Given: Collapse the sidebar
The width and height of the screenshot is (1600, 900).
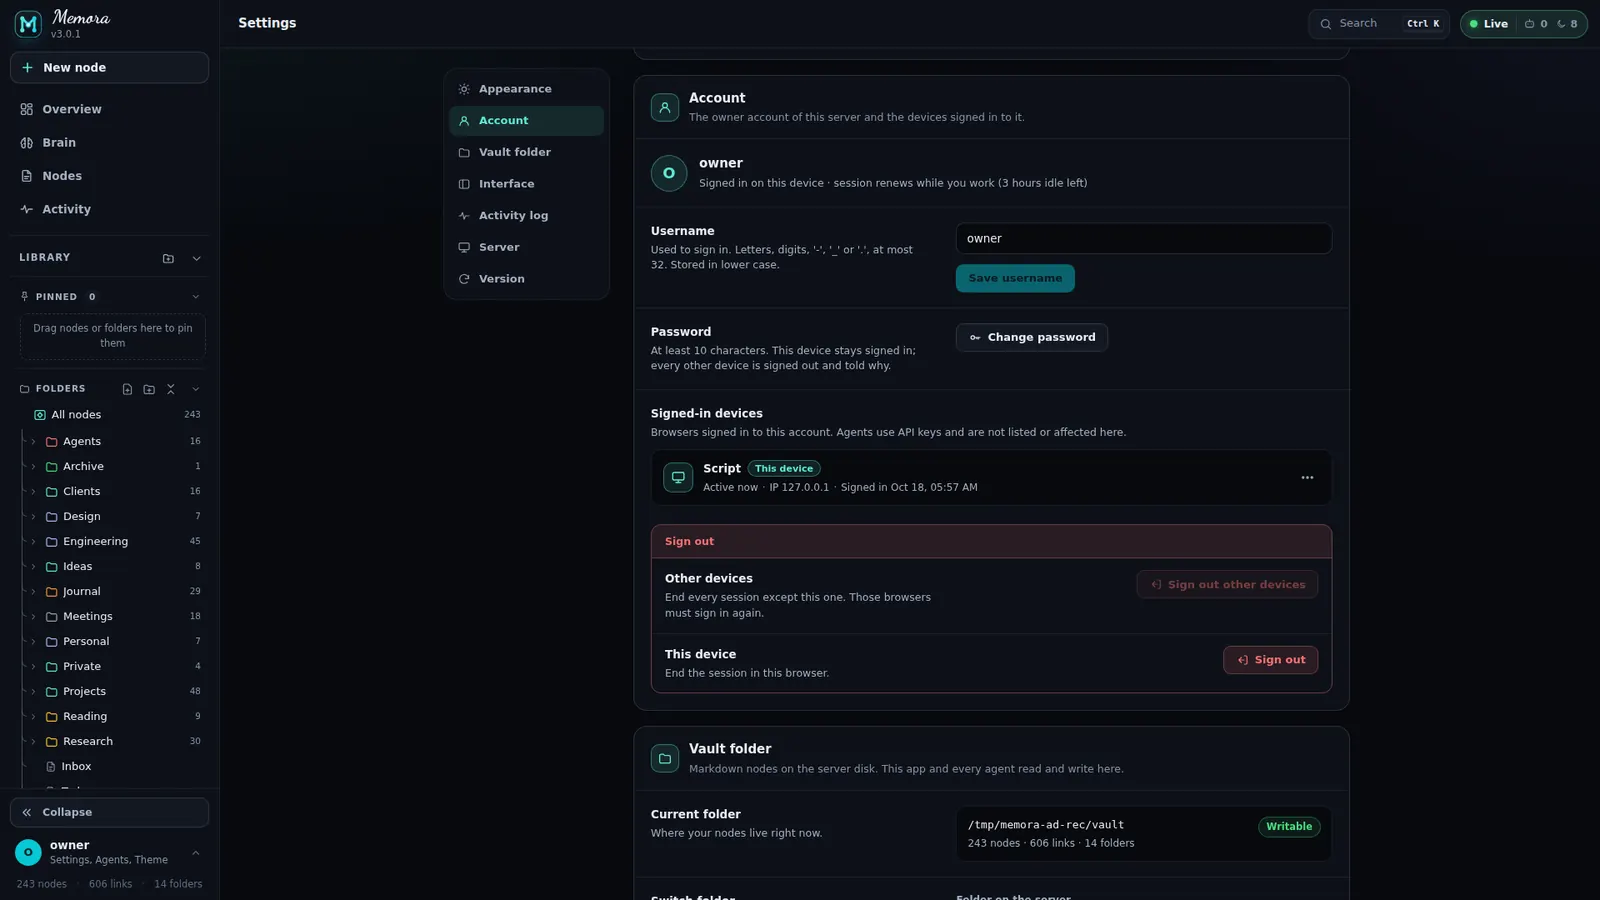Looking at the screenshot, I should coord(109,812).
